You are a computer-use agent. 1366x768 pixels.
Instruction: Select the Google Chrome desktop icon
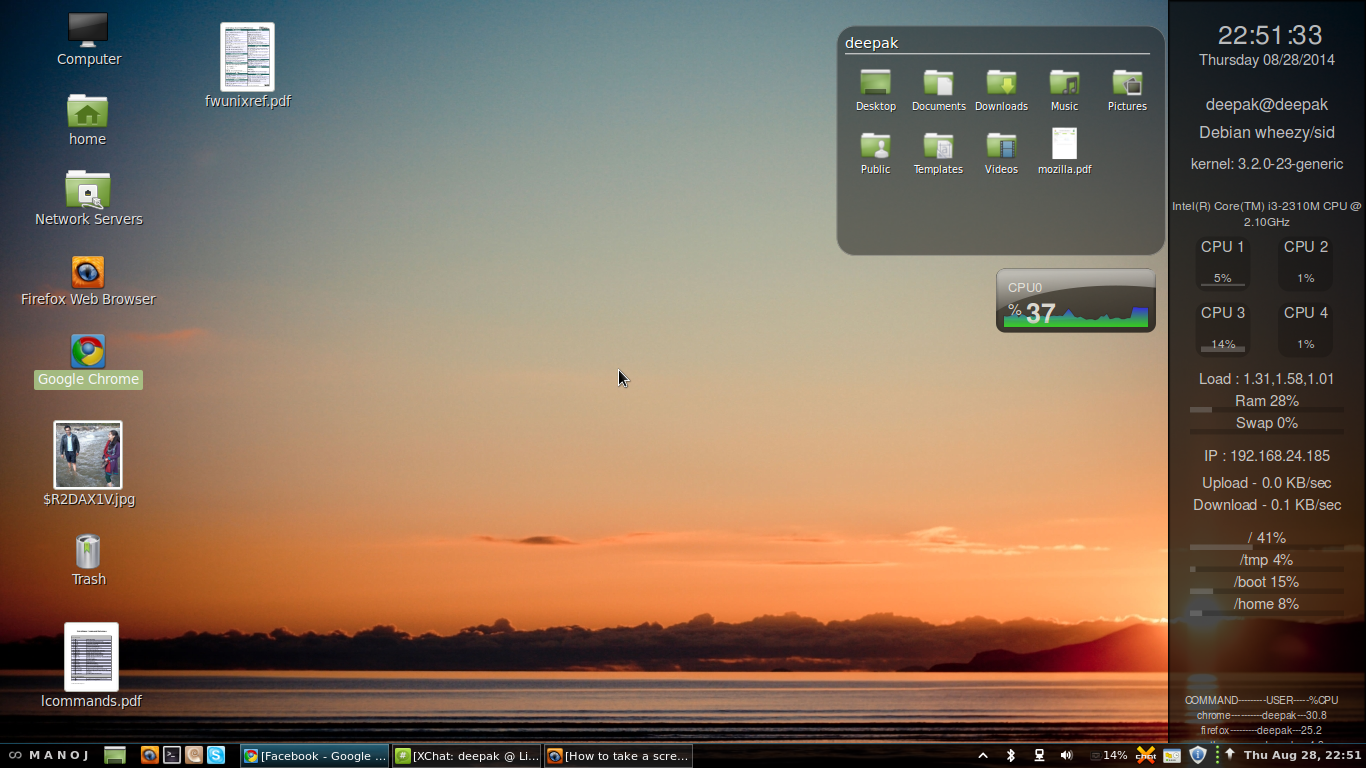88,361
